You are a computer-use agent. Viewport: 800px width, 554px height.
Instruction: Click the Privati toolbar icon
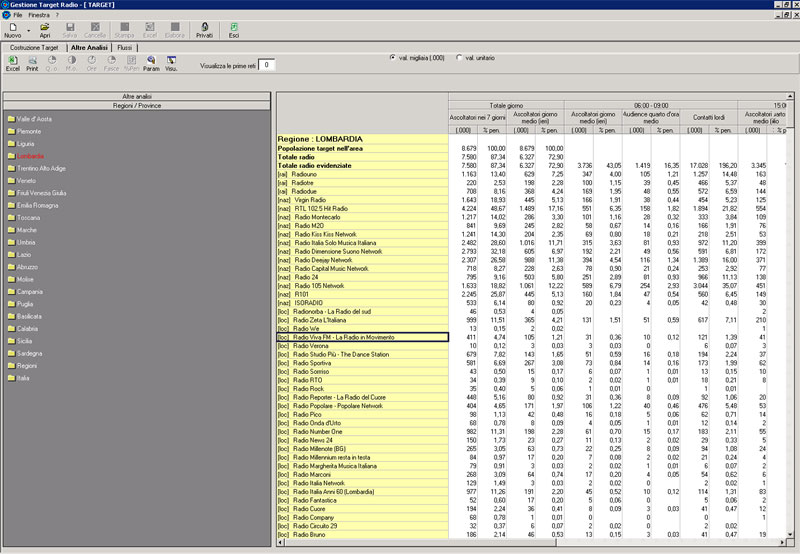click(204, 27)
